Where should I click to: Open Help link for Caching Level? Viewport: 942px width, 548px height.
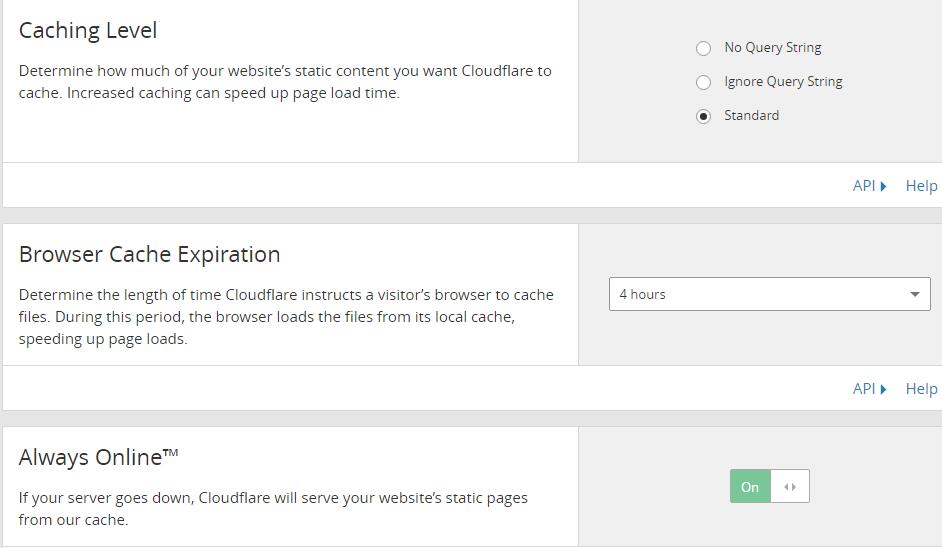[921, 186]
